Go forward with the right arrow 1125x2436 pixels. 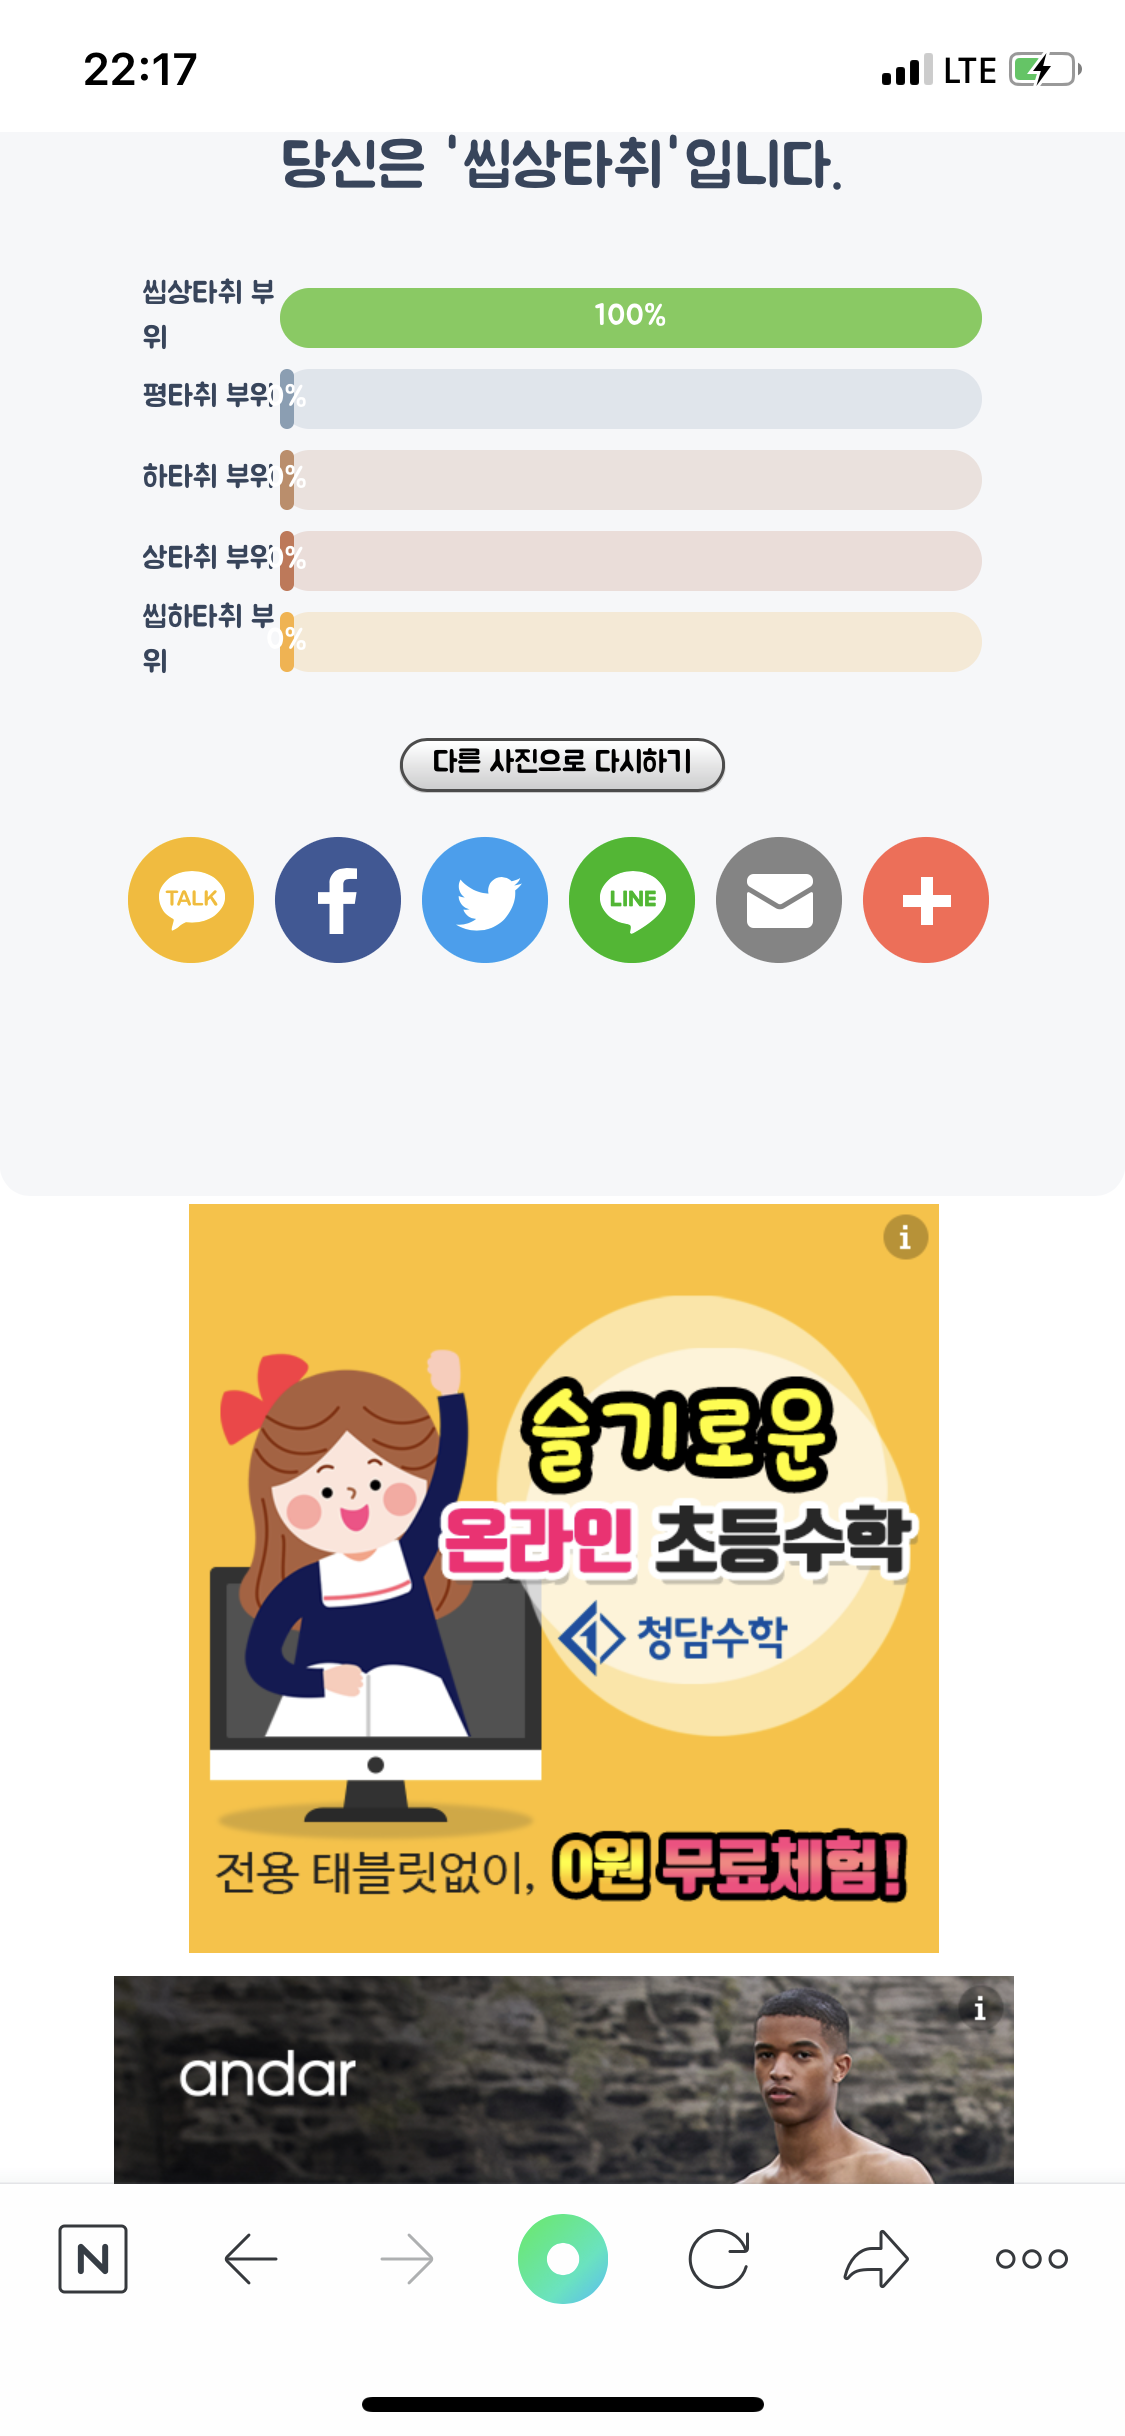coord(407,2259)
